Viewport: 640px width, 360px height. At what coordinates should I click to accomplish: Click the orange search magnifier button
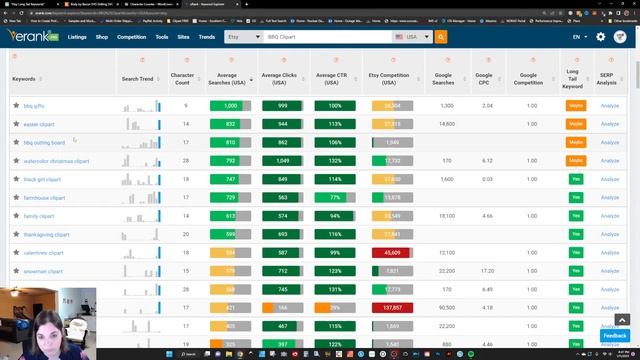click(x=441, y=37)
